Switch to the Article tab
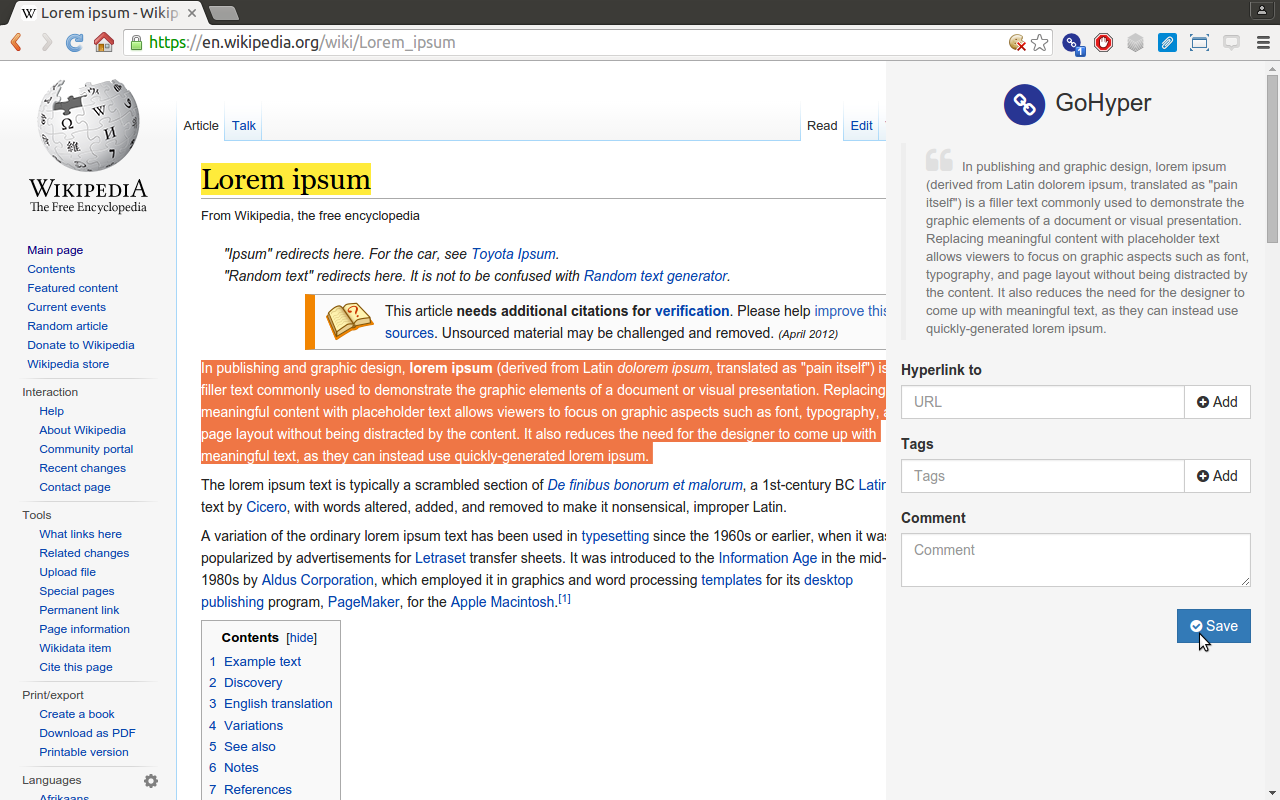This screenshot has width=1280, height=800. [201, 125]
